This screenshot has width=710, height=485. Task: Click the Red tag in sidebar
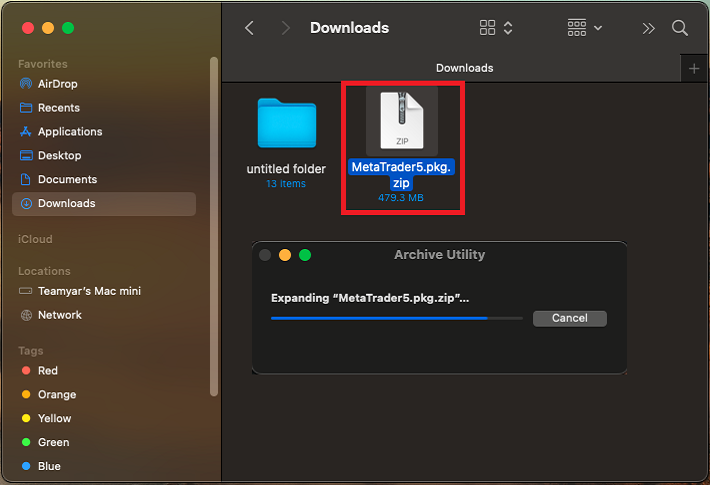coord(47,371)
